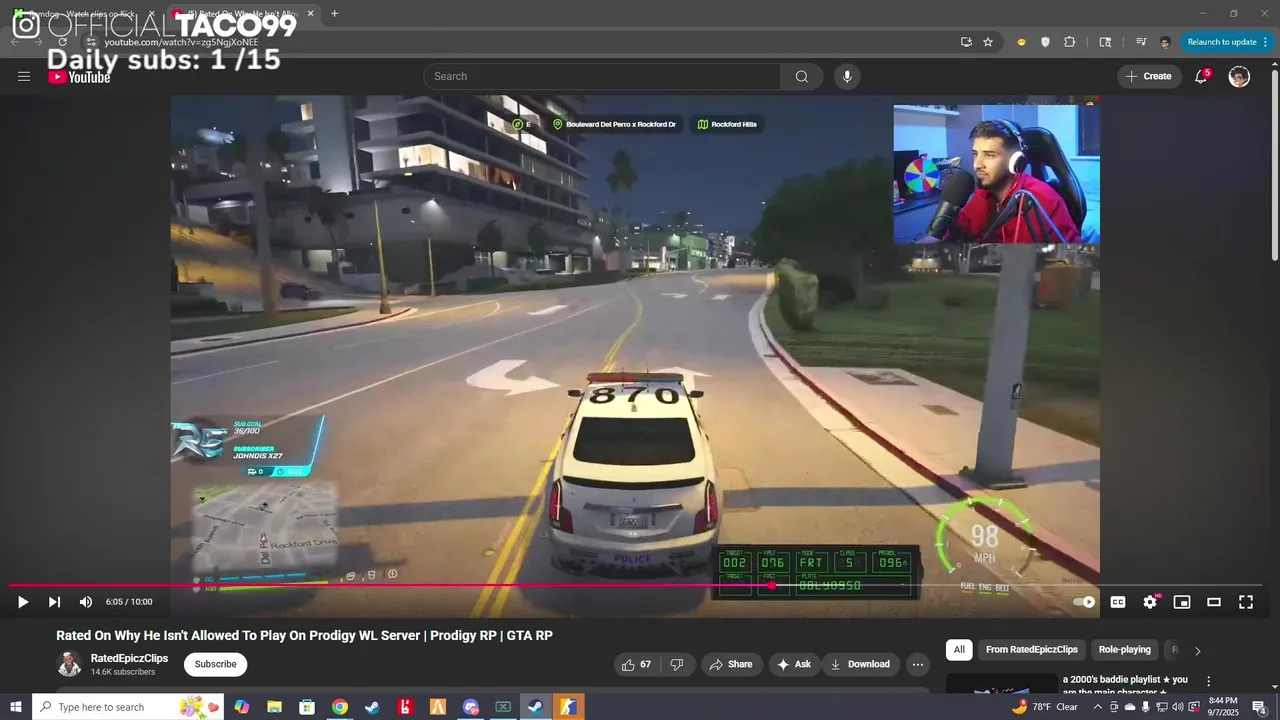
Task: Subscribe to RatedEpiczClips
Action: (215, 664)
